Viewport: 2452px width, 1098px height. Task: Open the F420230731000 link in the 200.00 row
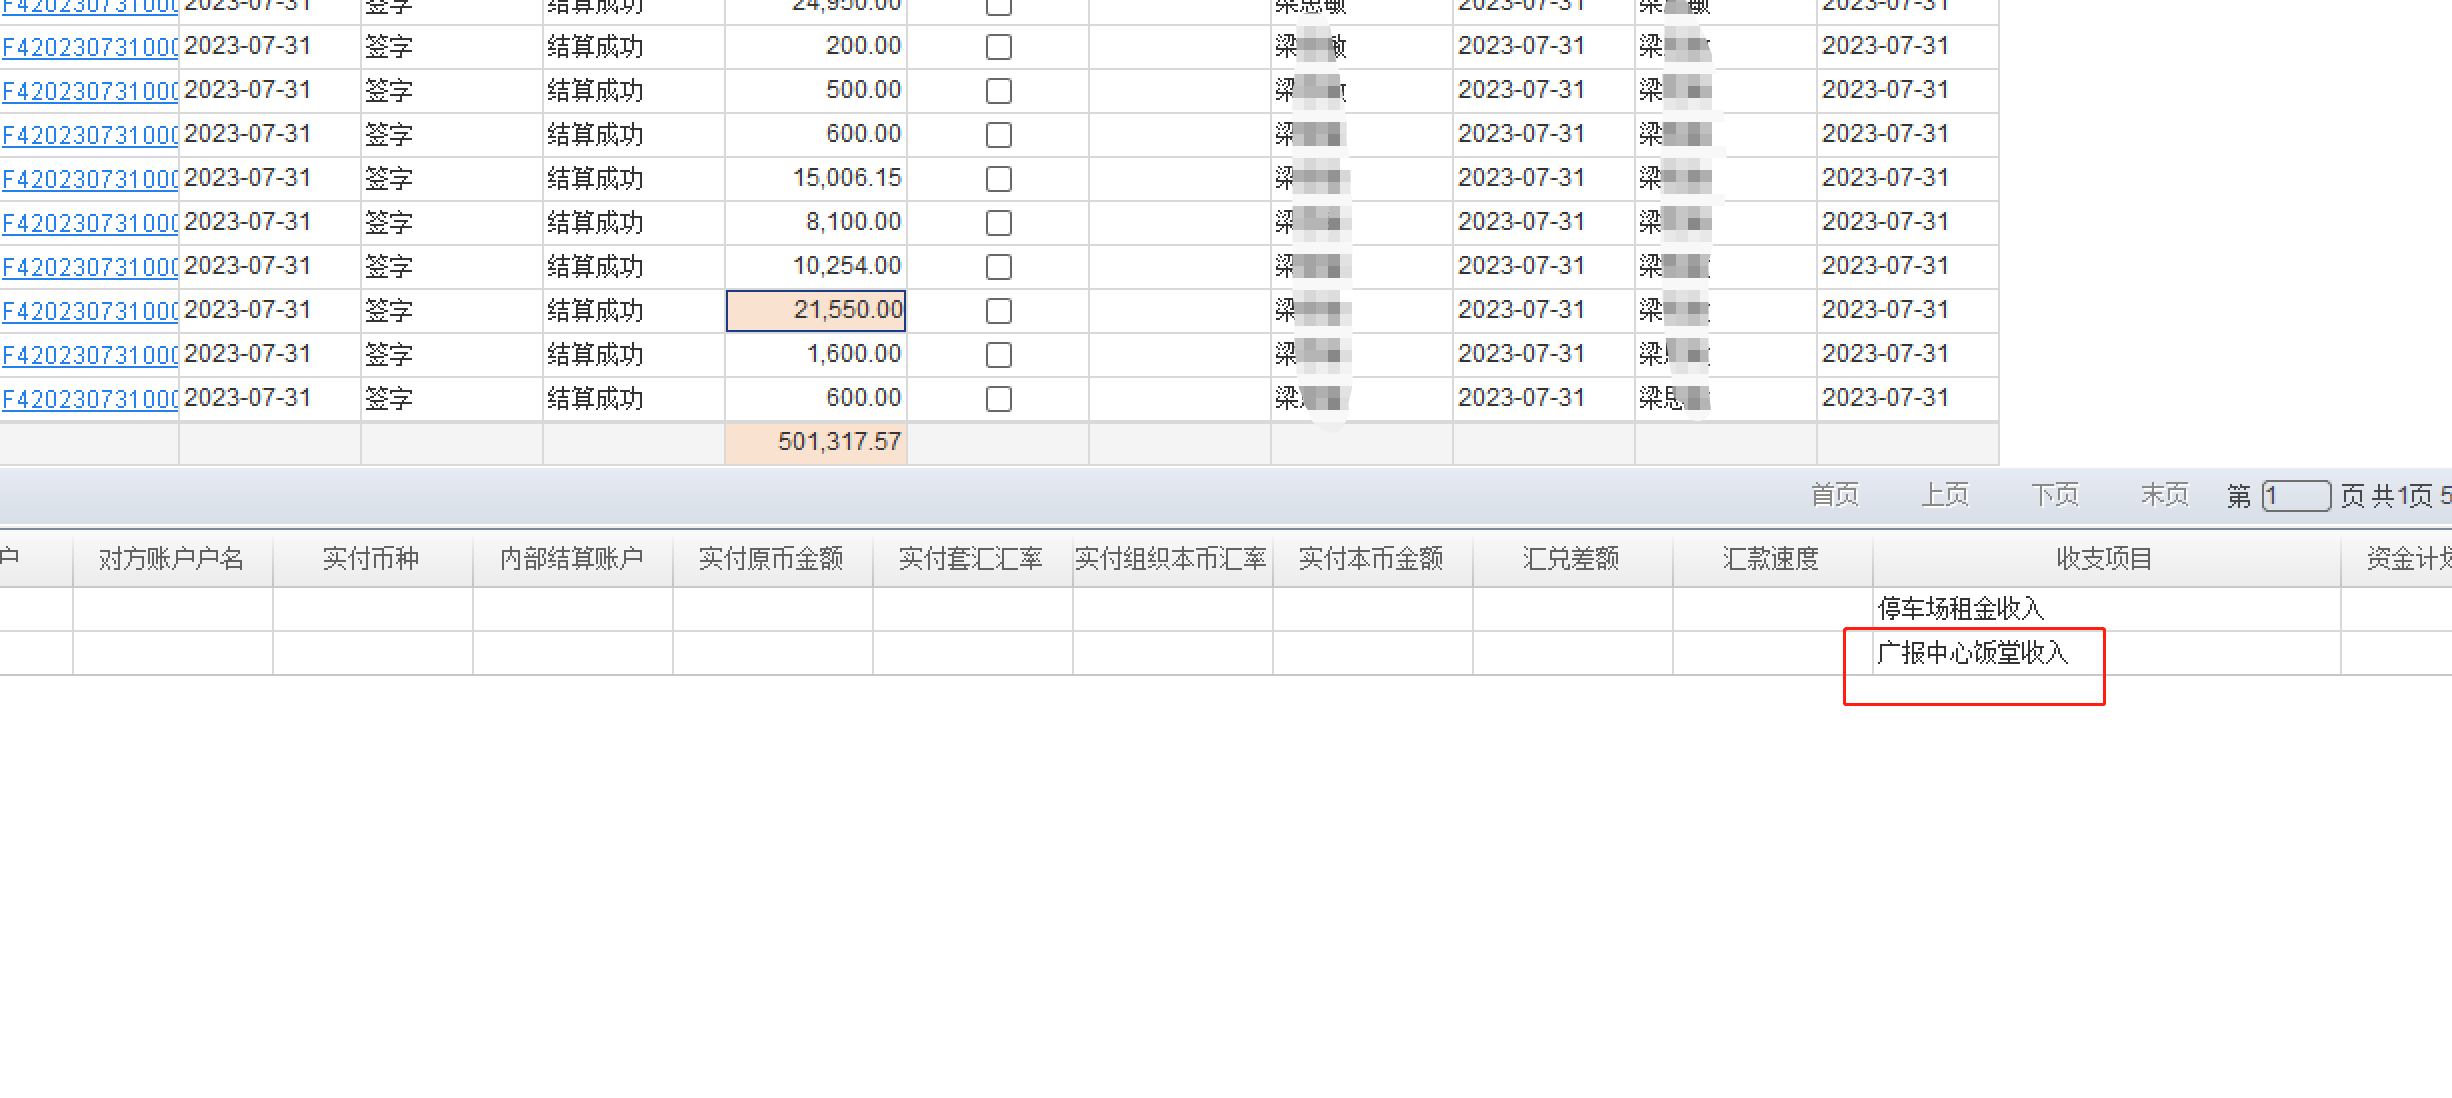[x=90, y=47]
